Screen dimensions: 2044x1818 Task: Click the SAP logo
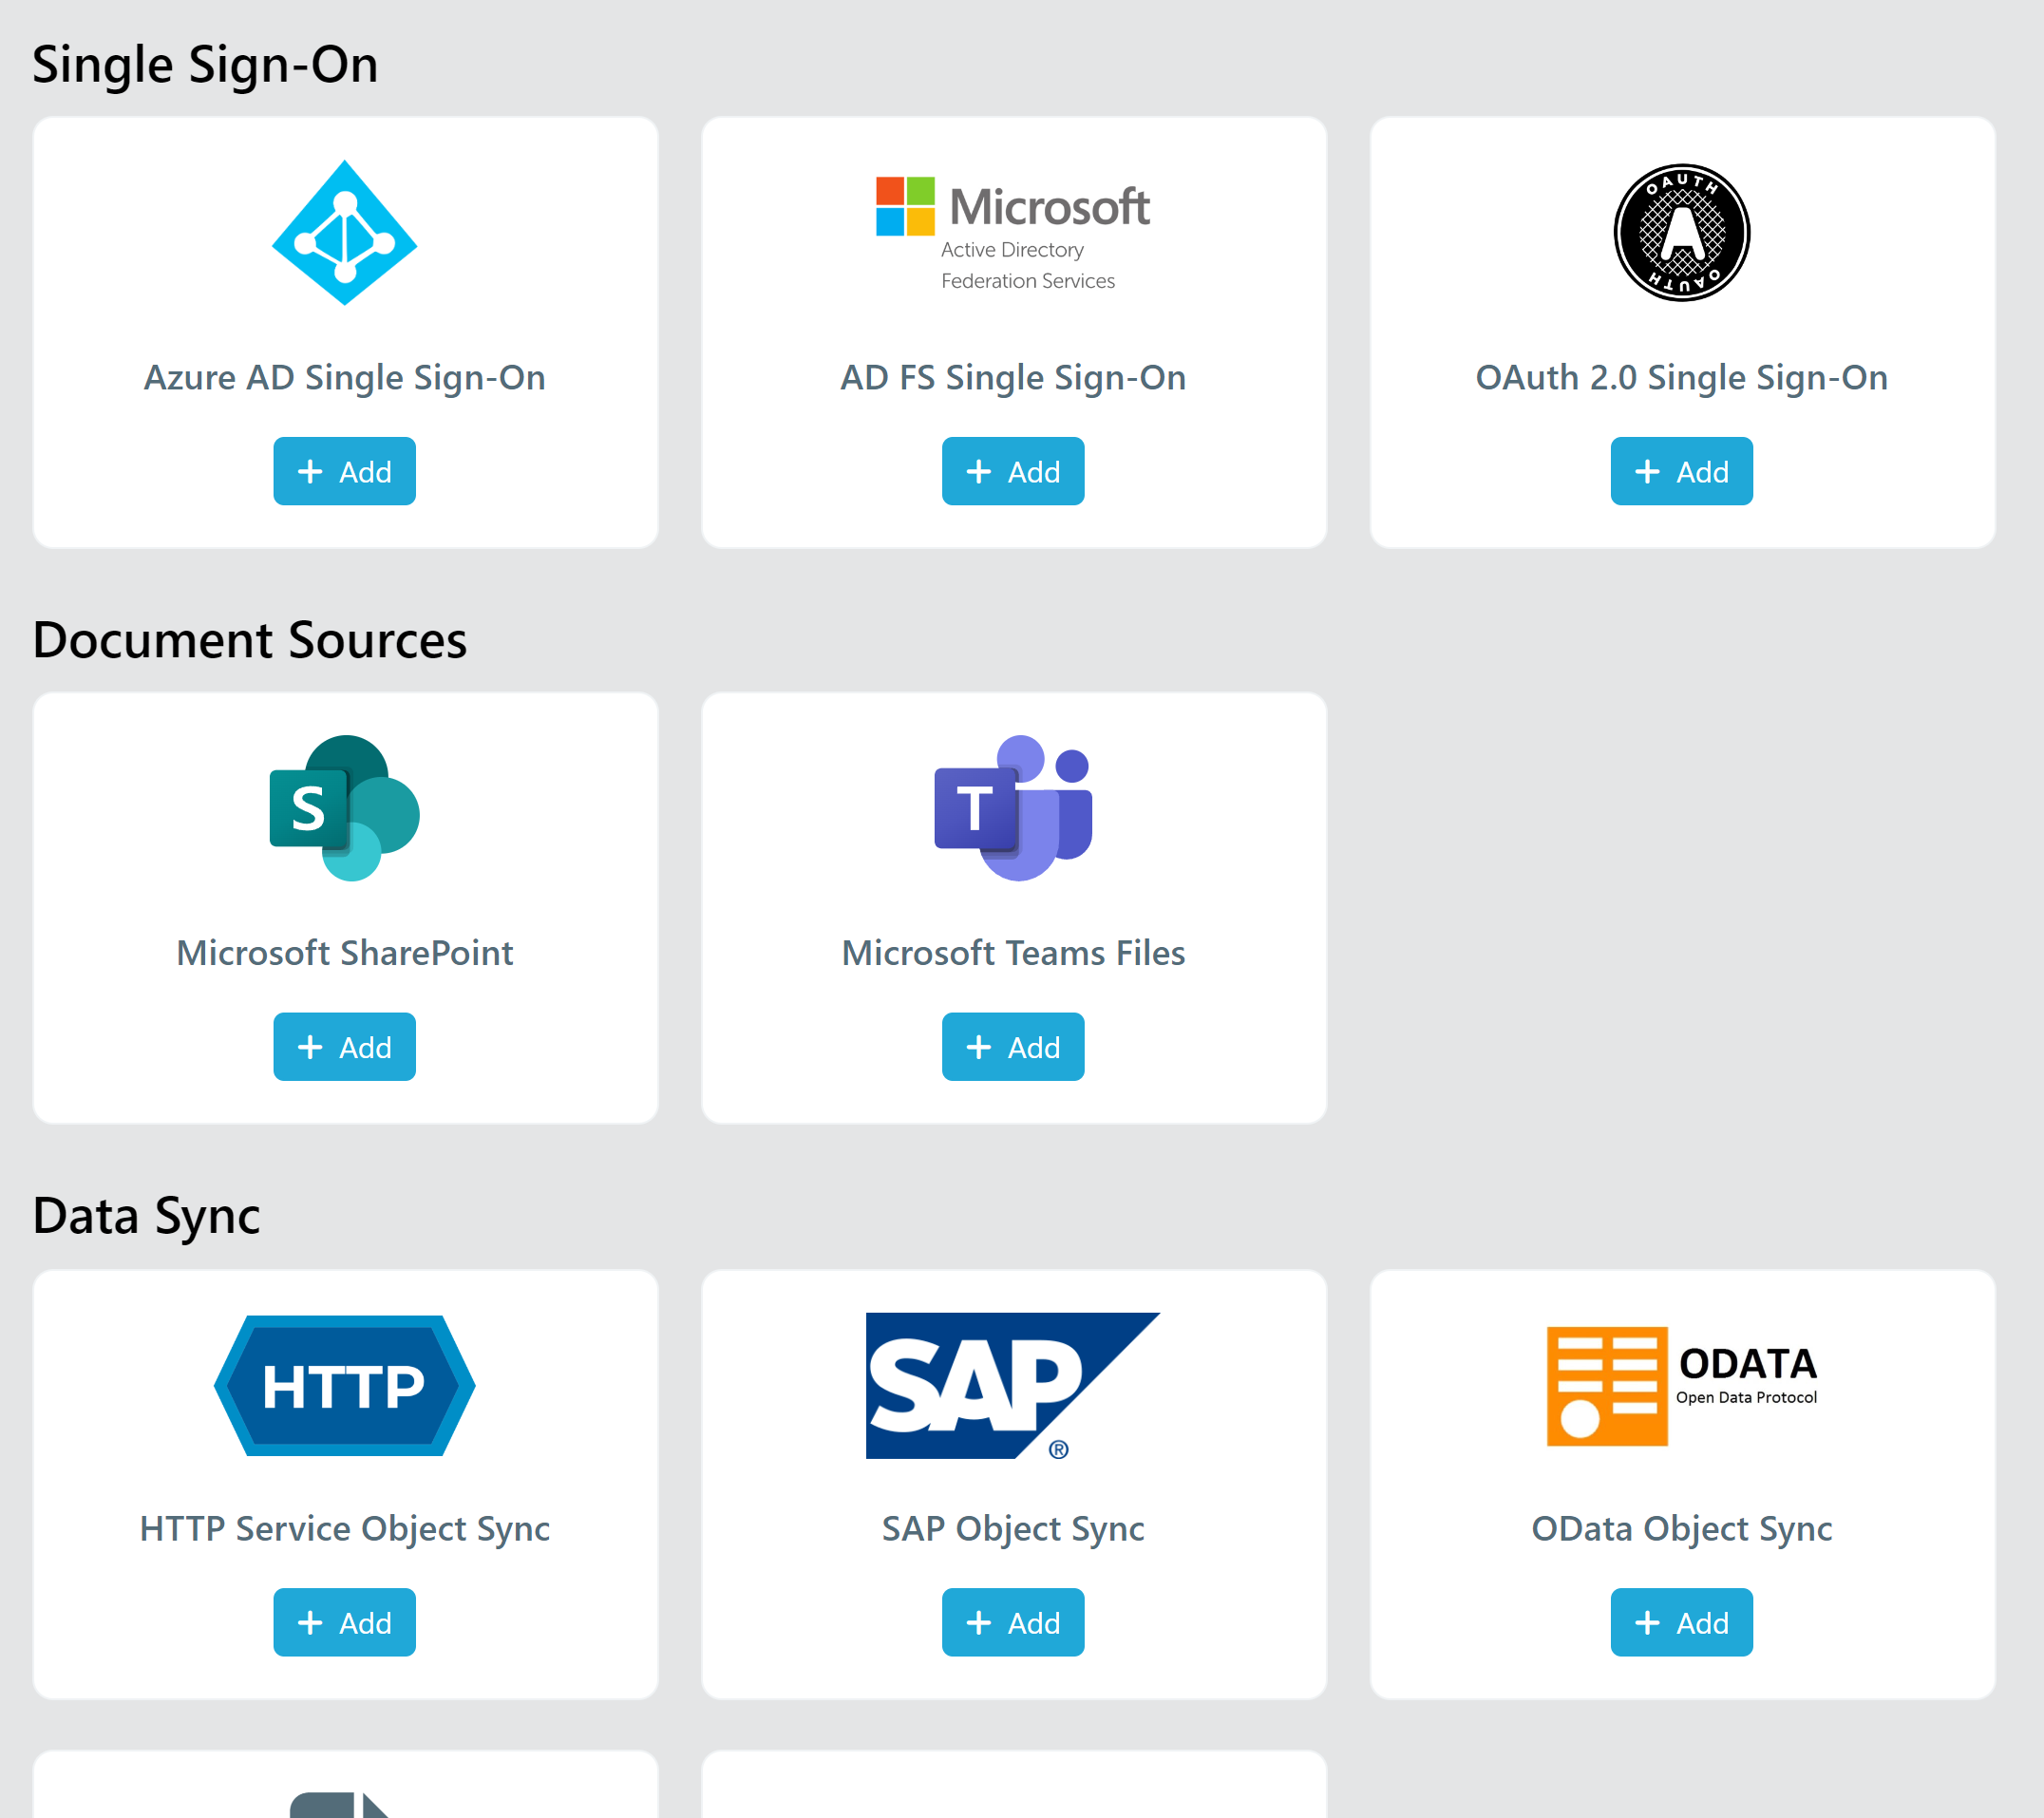pos(1013,1385)
